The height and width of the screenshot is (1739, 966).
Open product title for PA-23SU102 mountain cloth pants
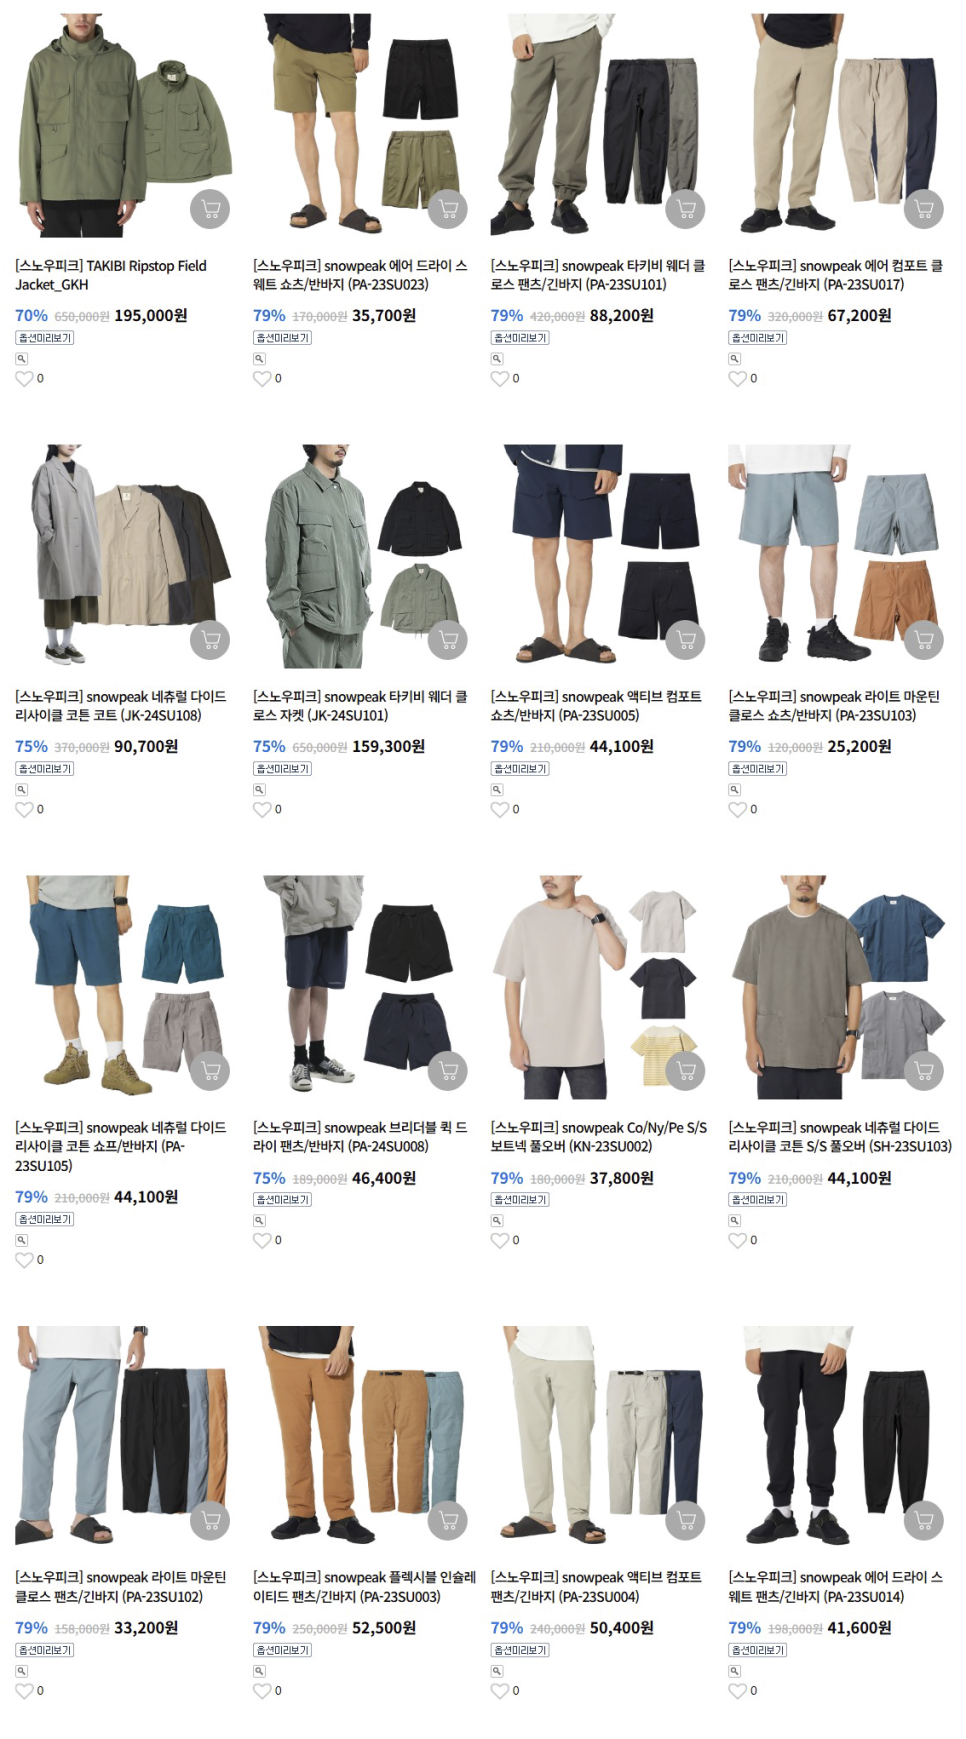pos(121,1587)
